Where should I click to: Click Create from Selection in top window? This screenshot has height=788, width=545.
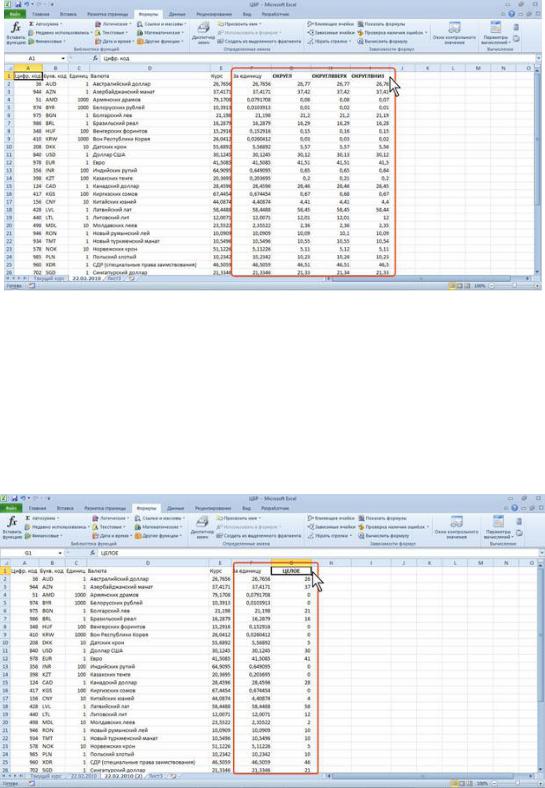click(259, 41)
